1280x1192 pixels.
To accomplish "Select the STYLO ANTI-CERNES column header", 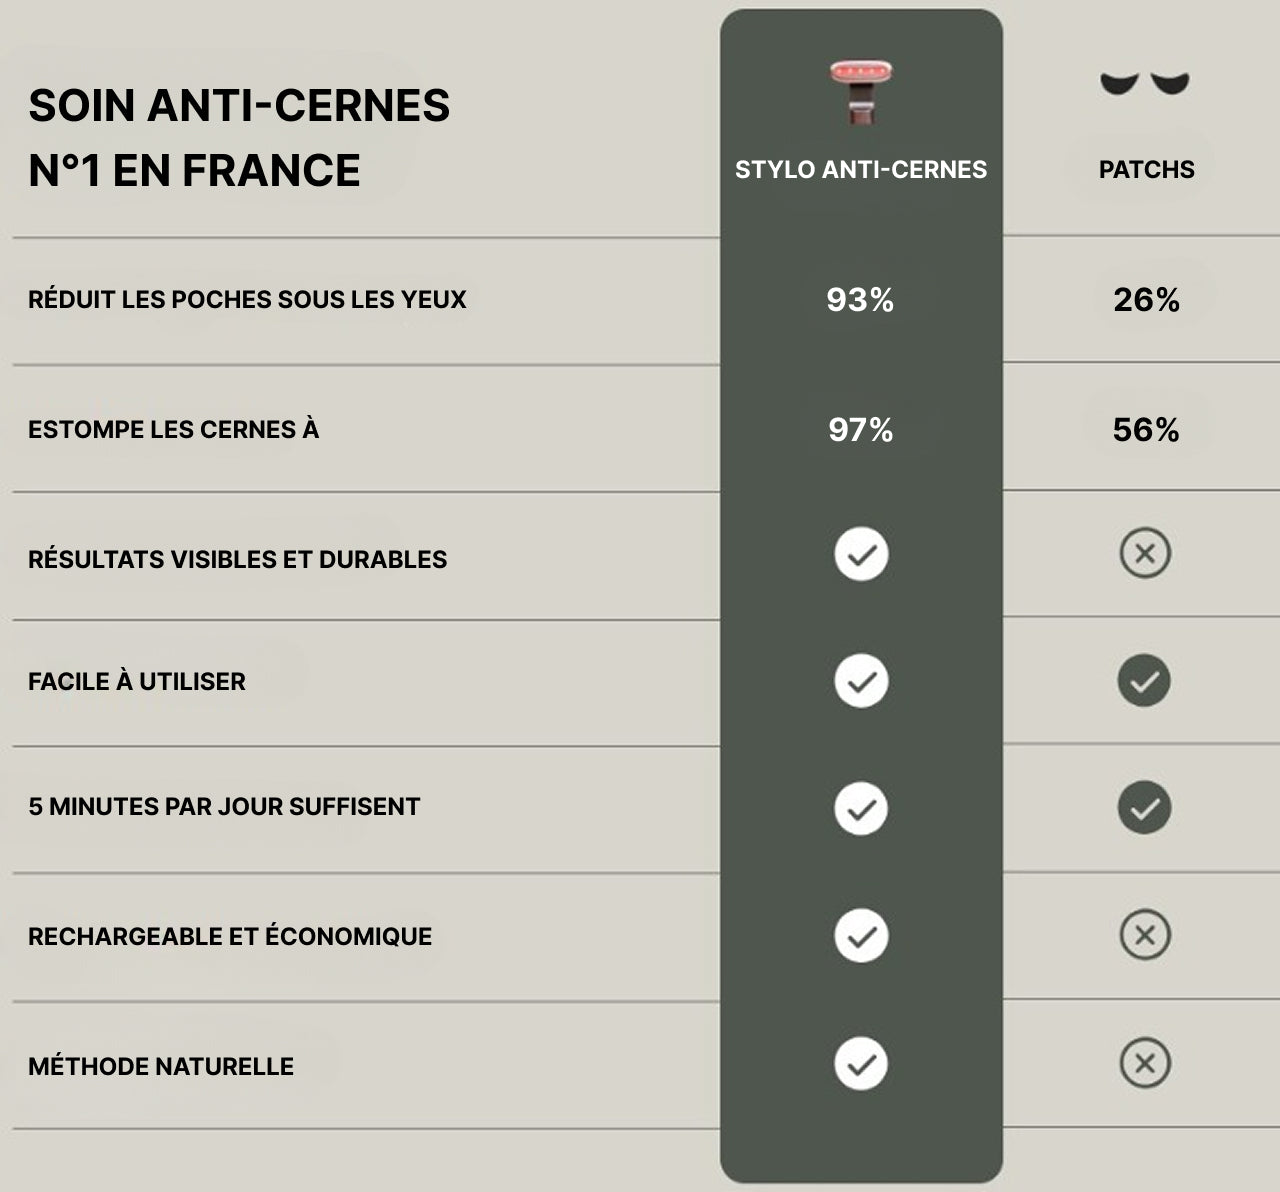I will coord(861,170).
